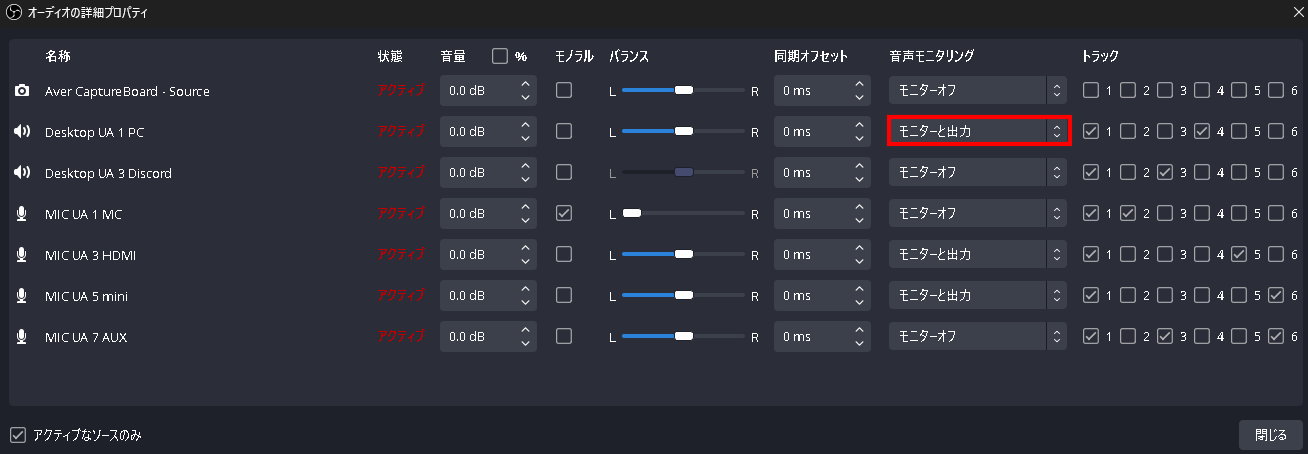The image size is (1308, 454).
Task: Increase volume dB for MIC UA 7 AUX
Action: 526,330
